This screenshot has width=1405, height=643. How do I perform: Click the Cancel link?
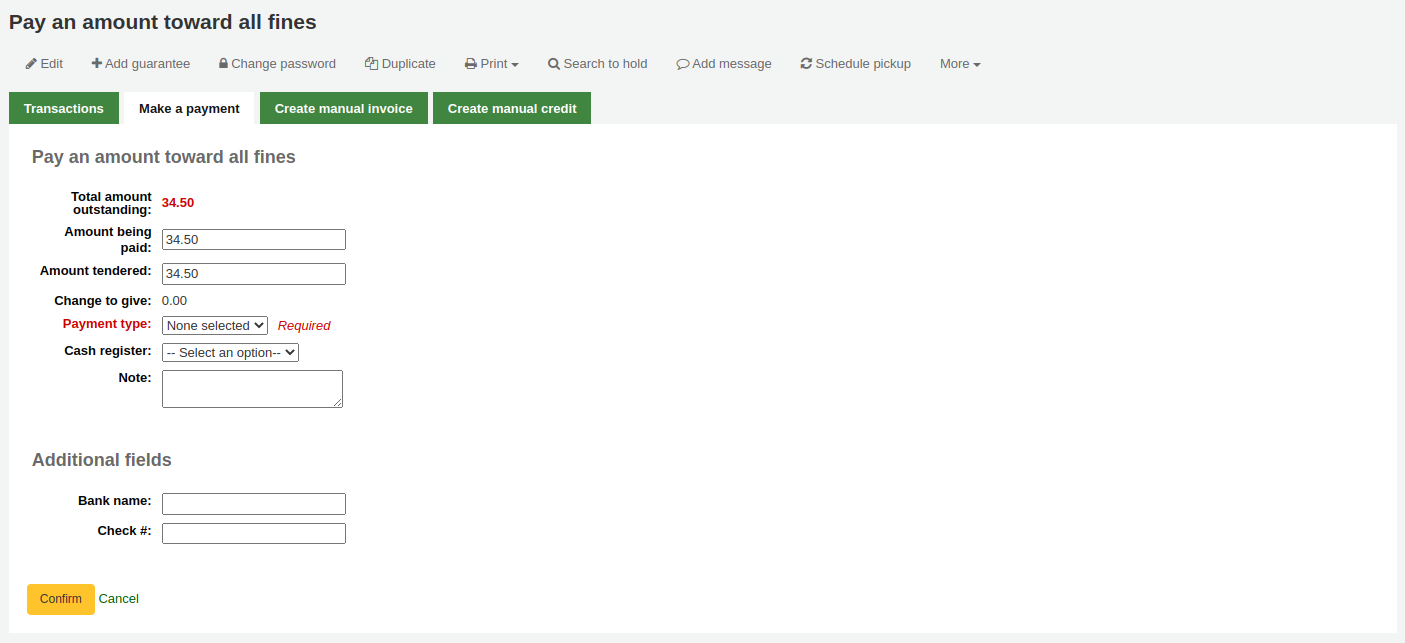119,599
